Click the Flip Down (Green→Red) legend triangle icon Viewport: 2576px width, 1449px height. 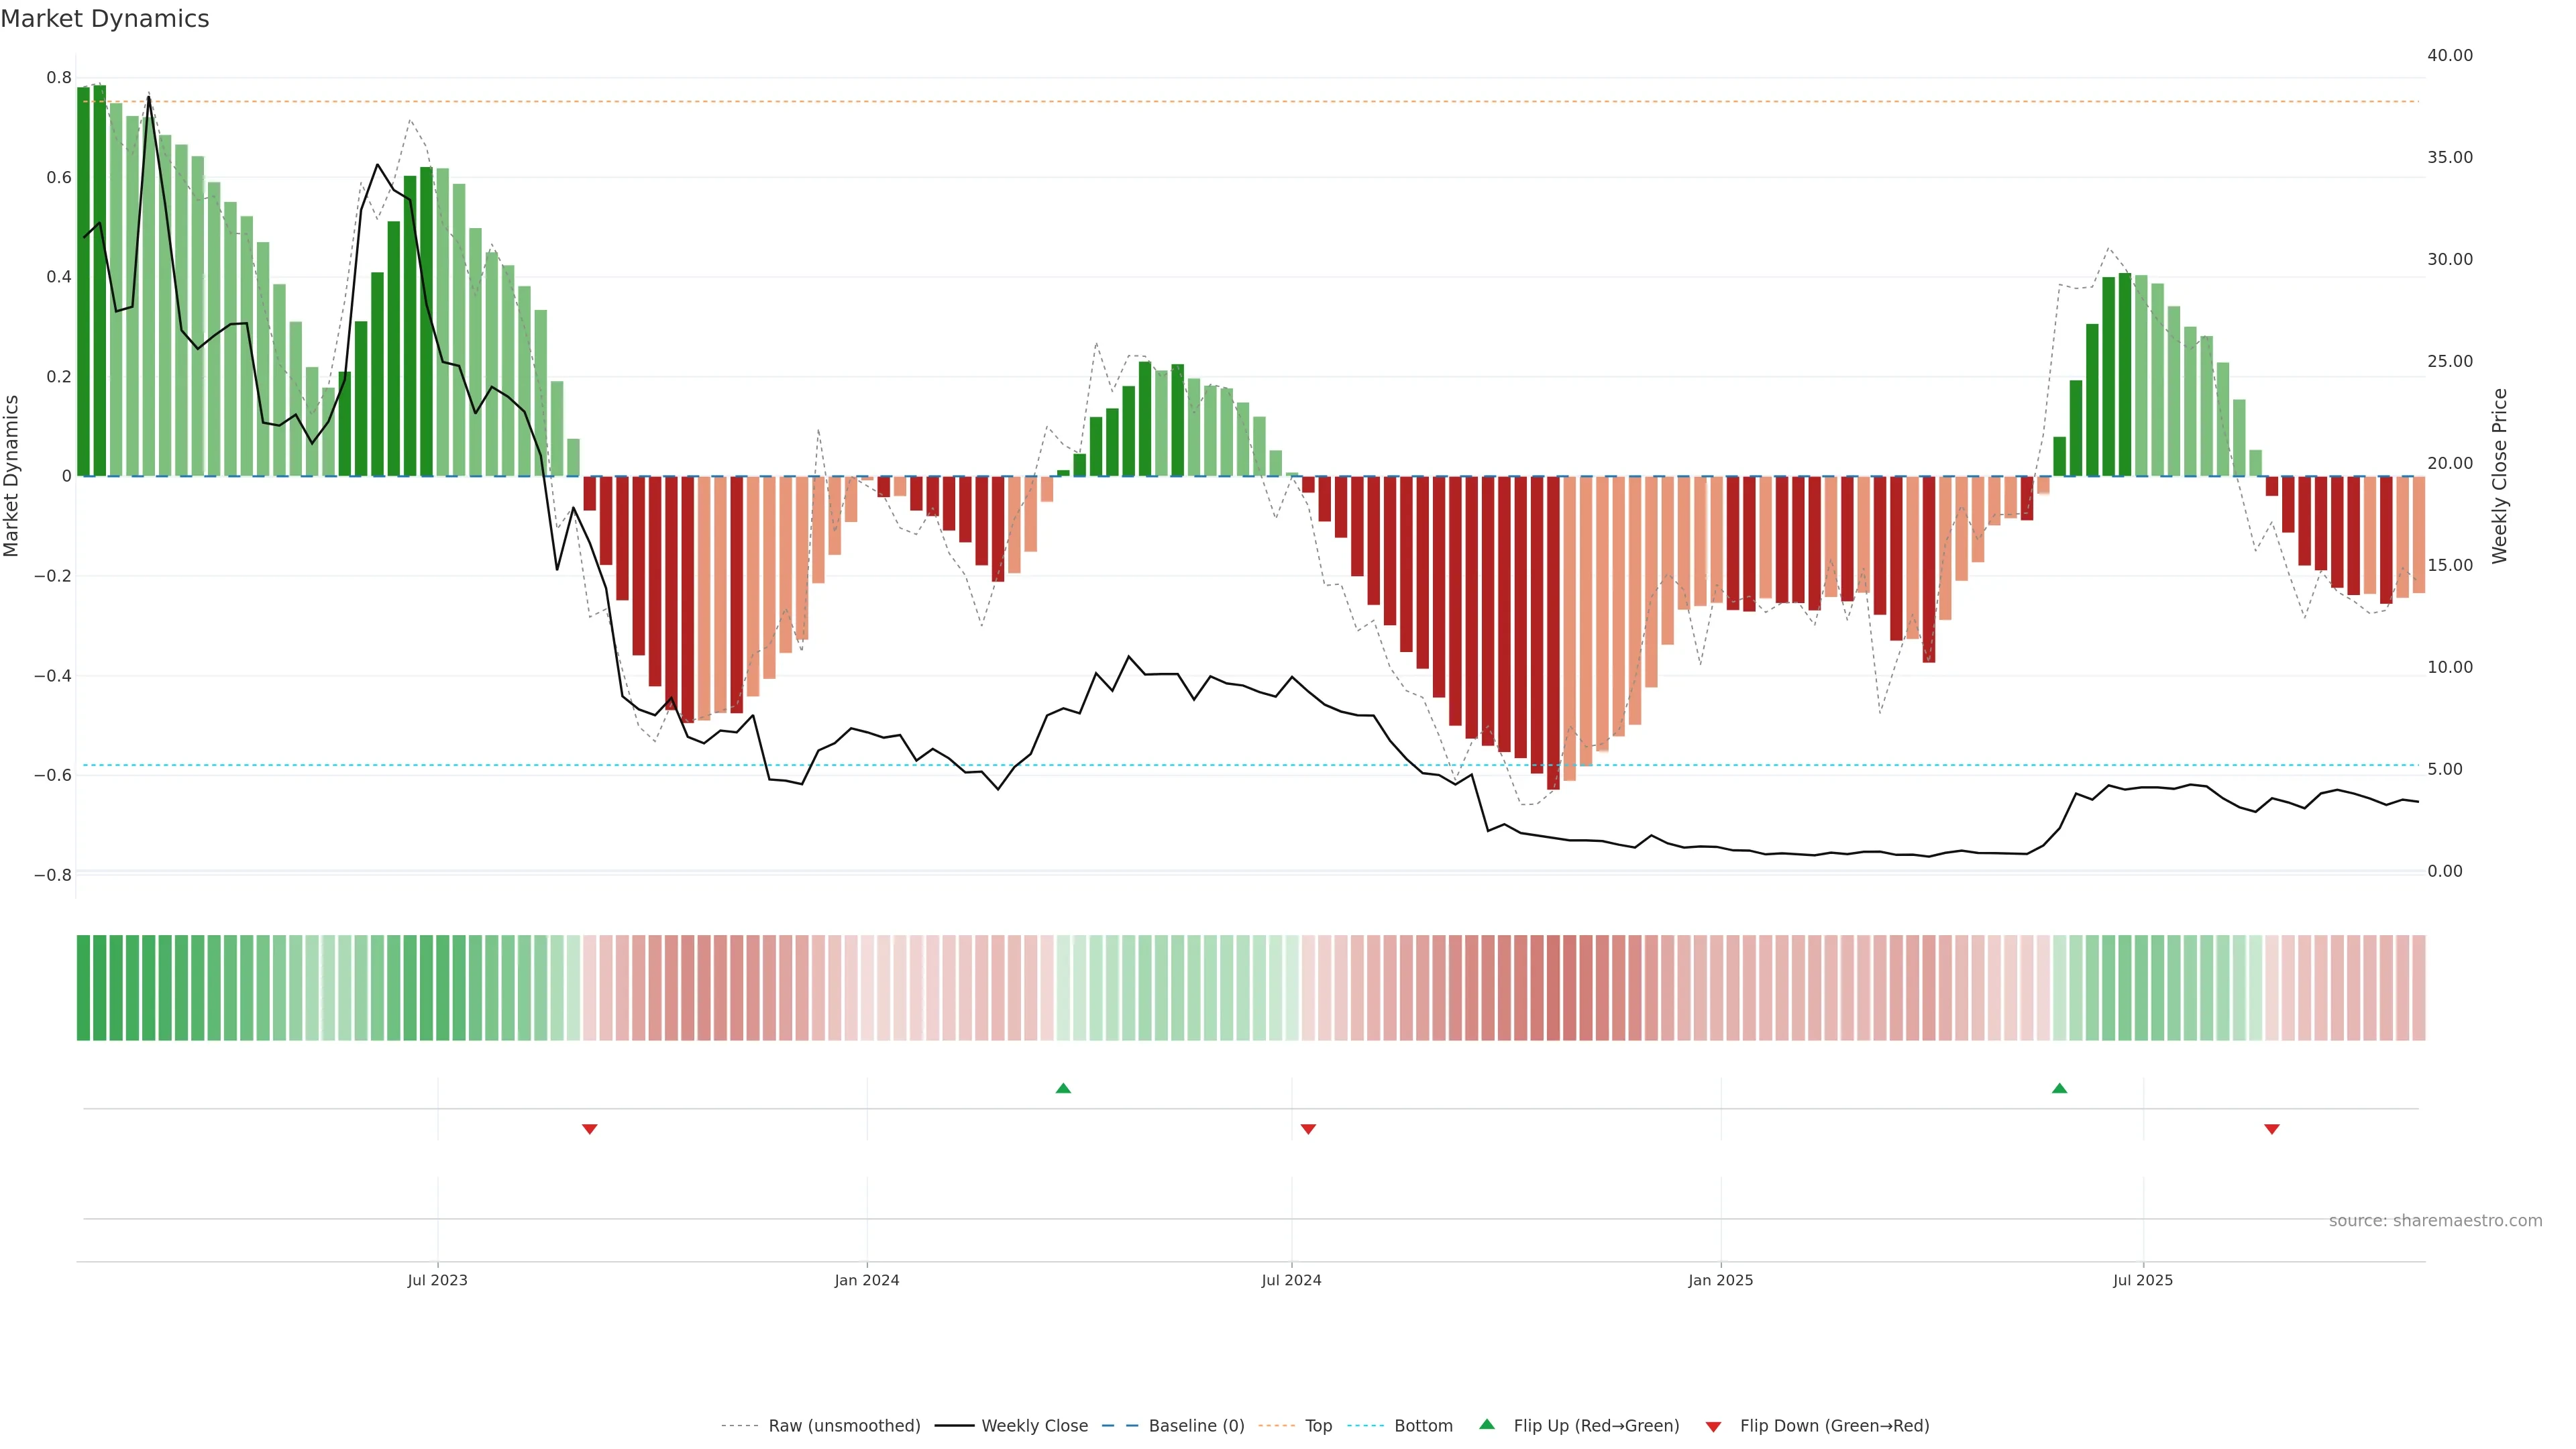(x=1713, y=1426)
